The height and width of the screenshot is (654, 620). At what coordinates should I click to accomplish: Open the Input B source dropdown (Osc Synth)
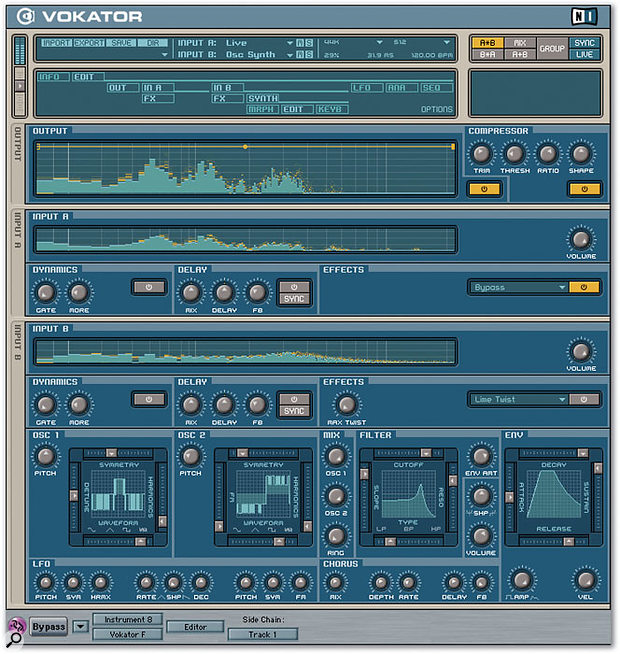point(290,55)
